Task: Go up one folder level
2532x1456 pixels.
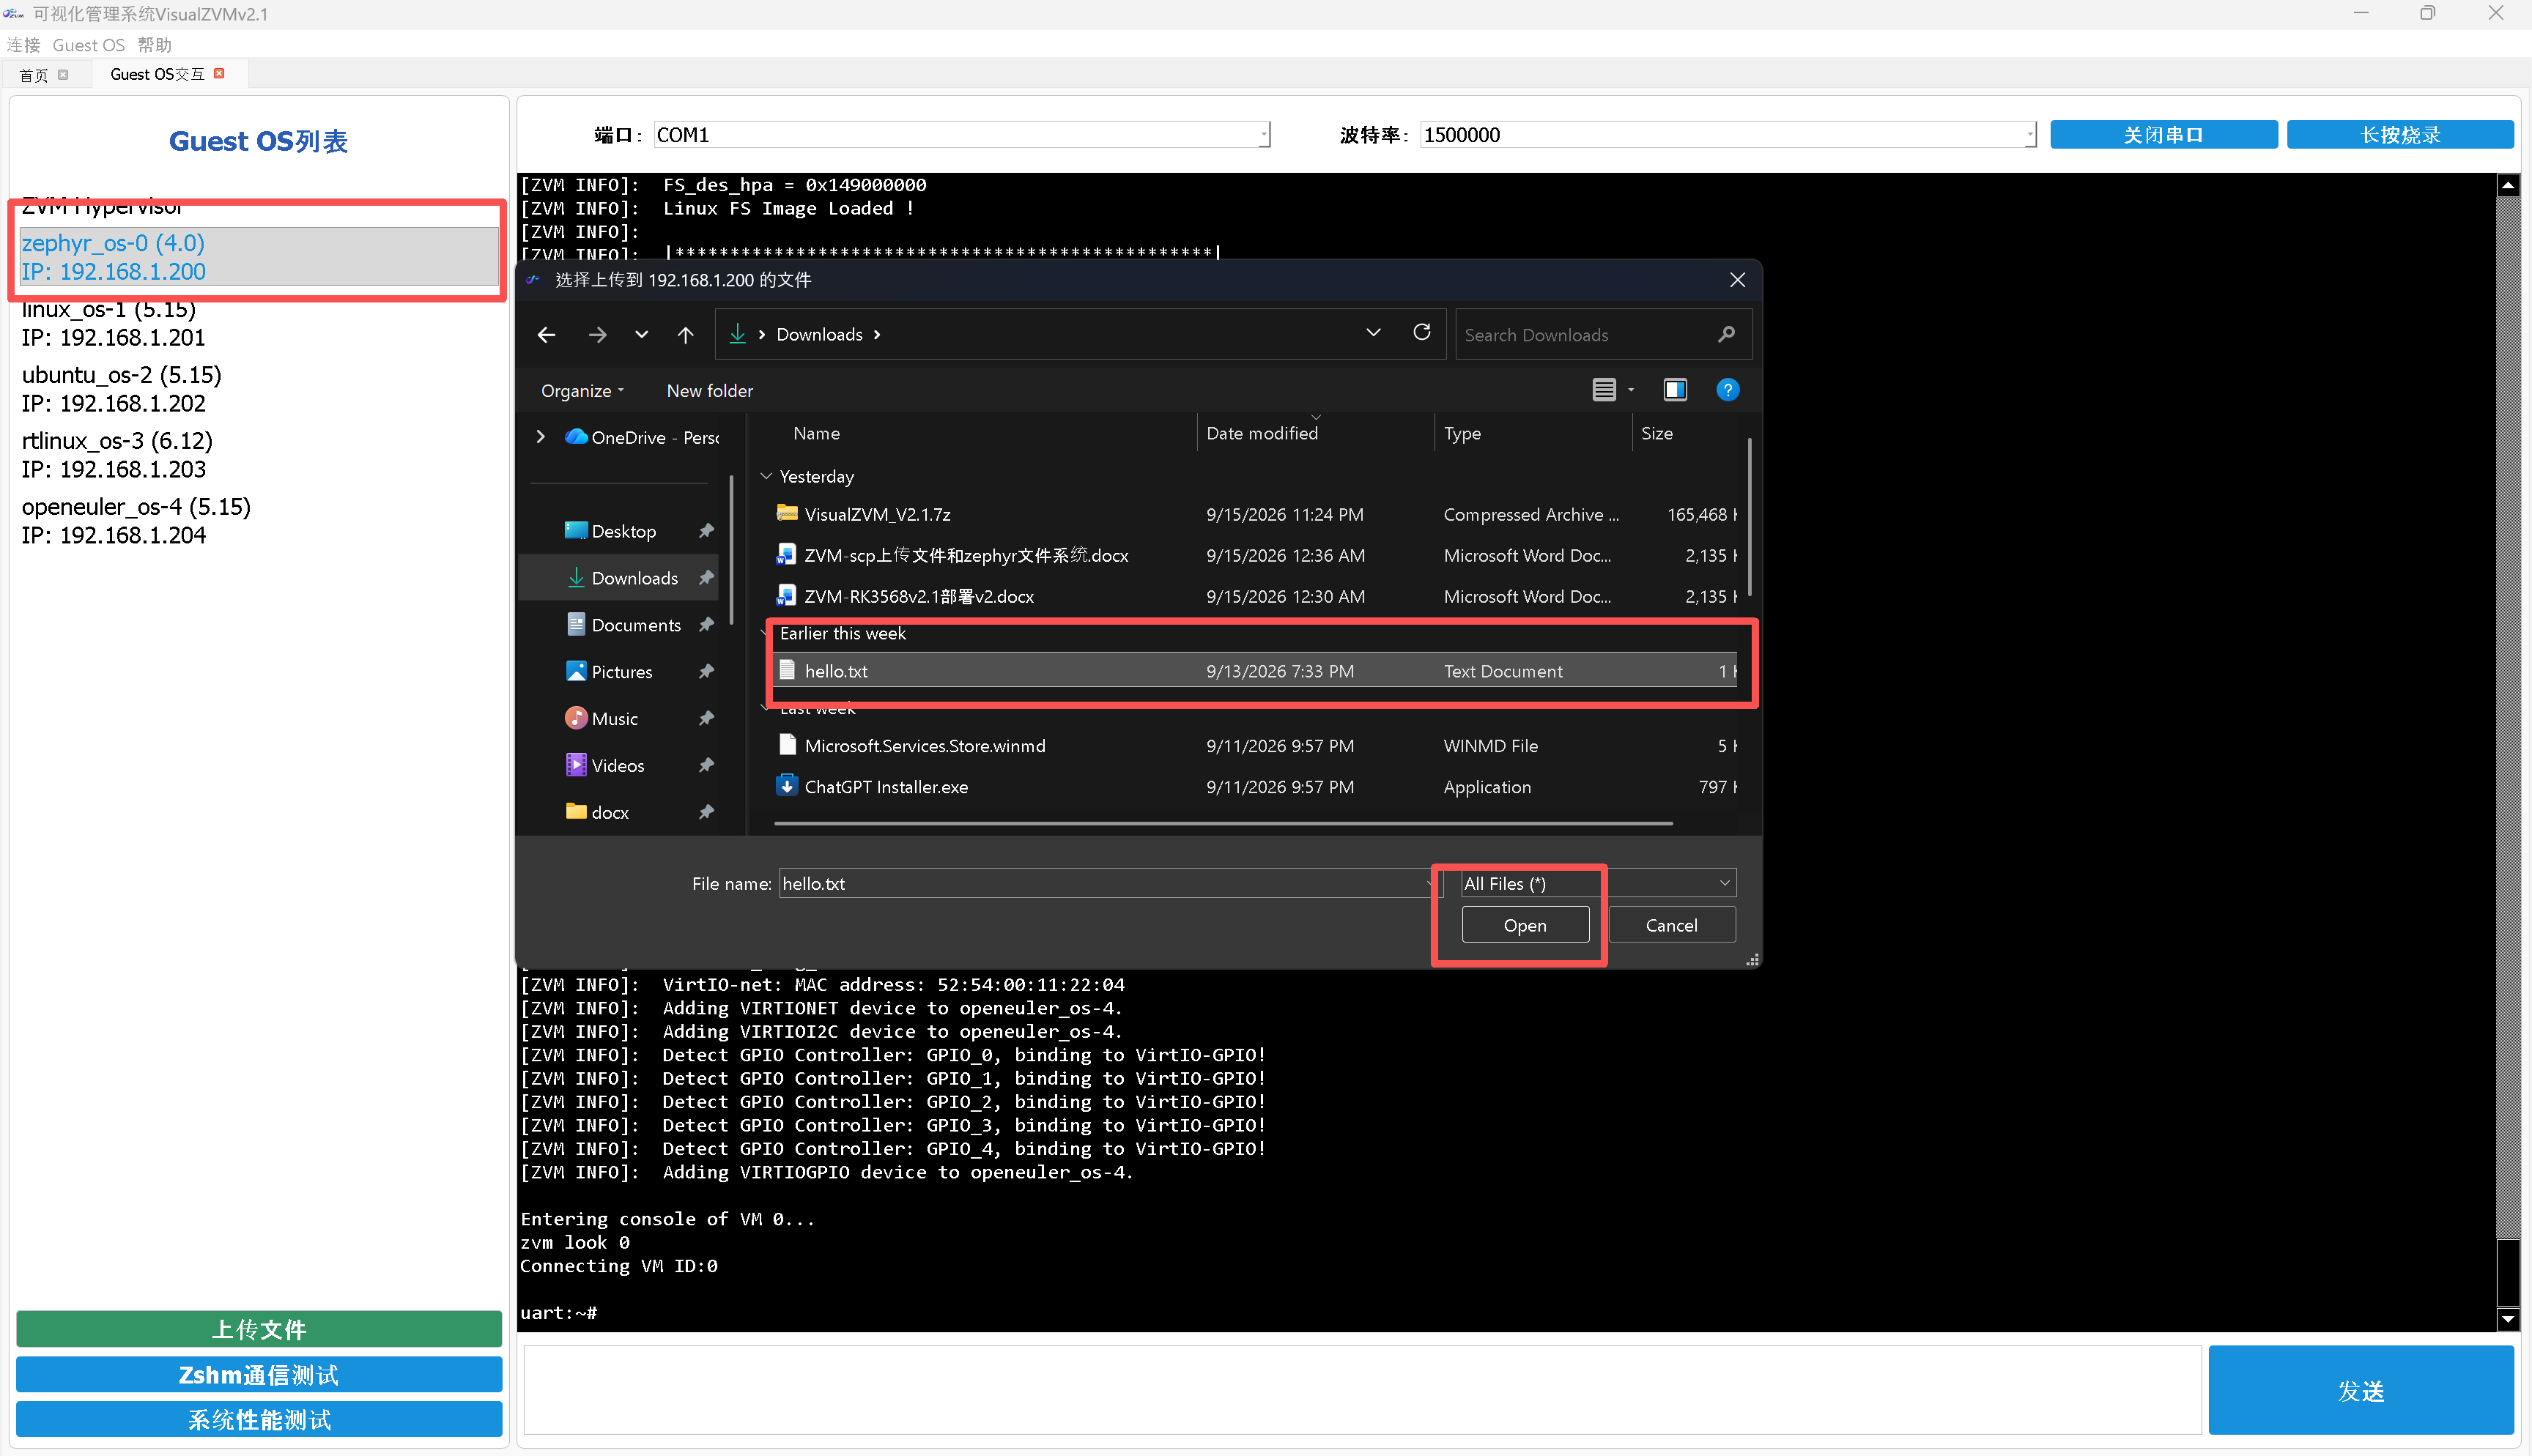Action: [685, 335]
